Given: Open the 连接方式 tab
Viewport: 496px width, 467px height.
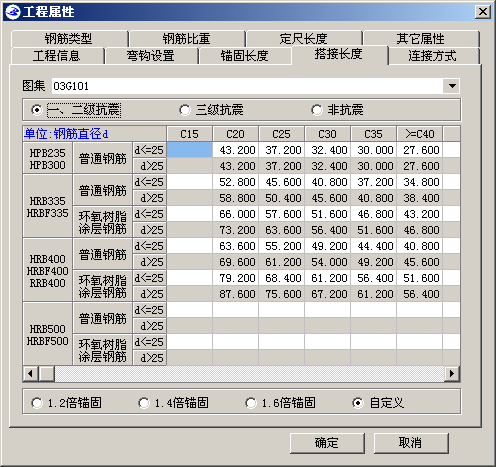Looking at the screenshot, I should click(x=433, y=56).
